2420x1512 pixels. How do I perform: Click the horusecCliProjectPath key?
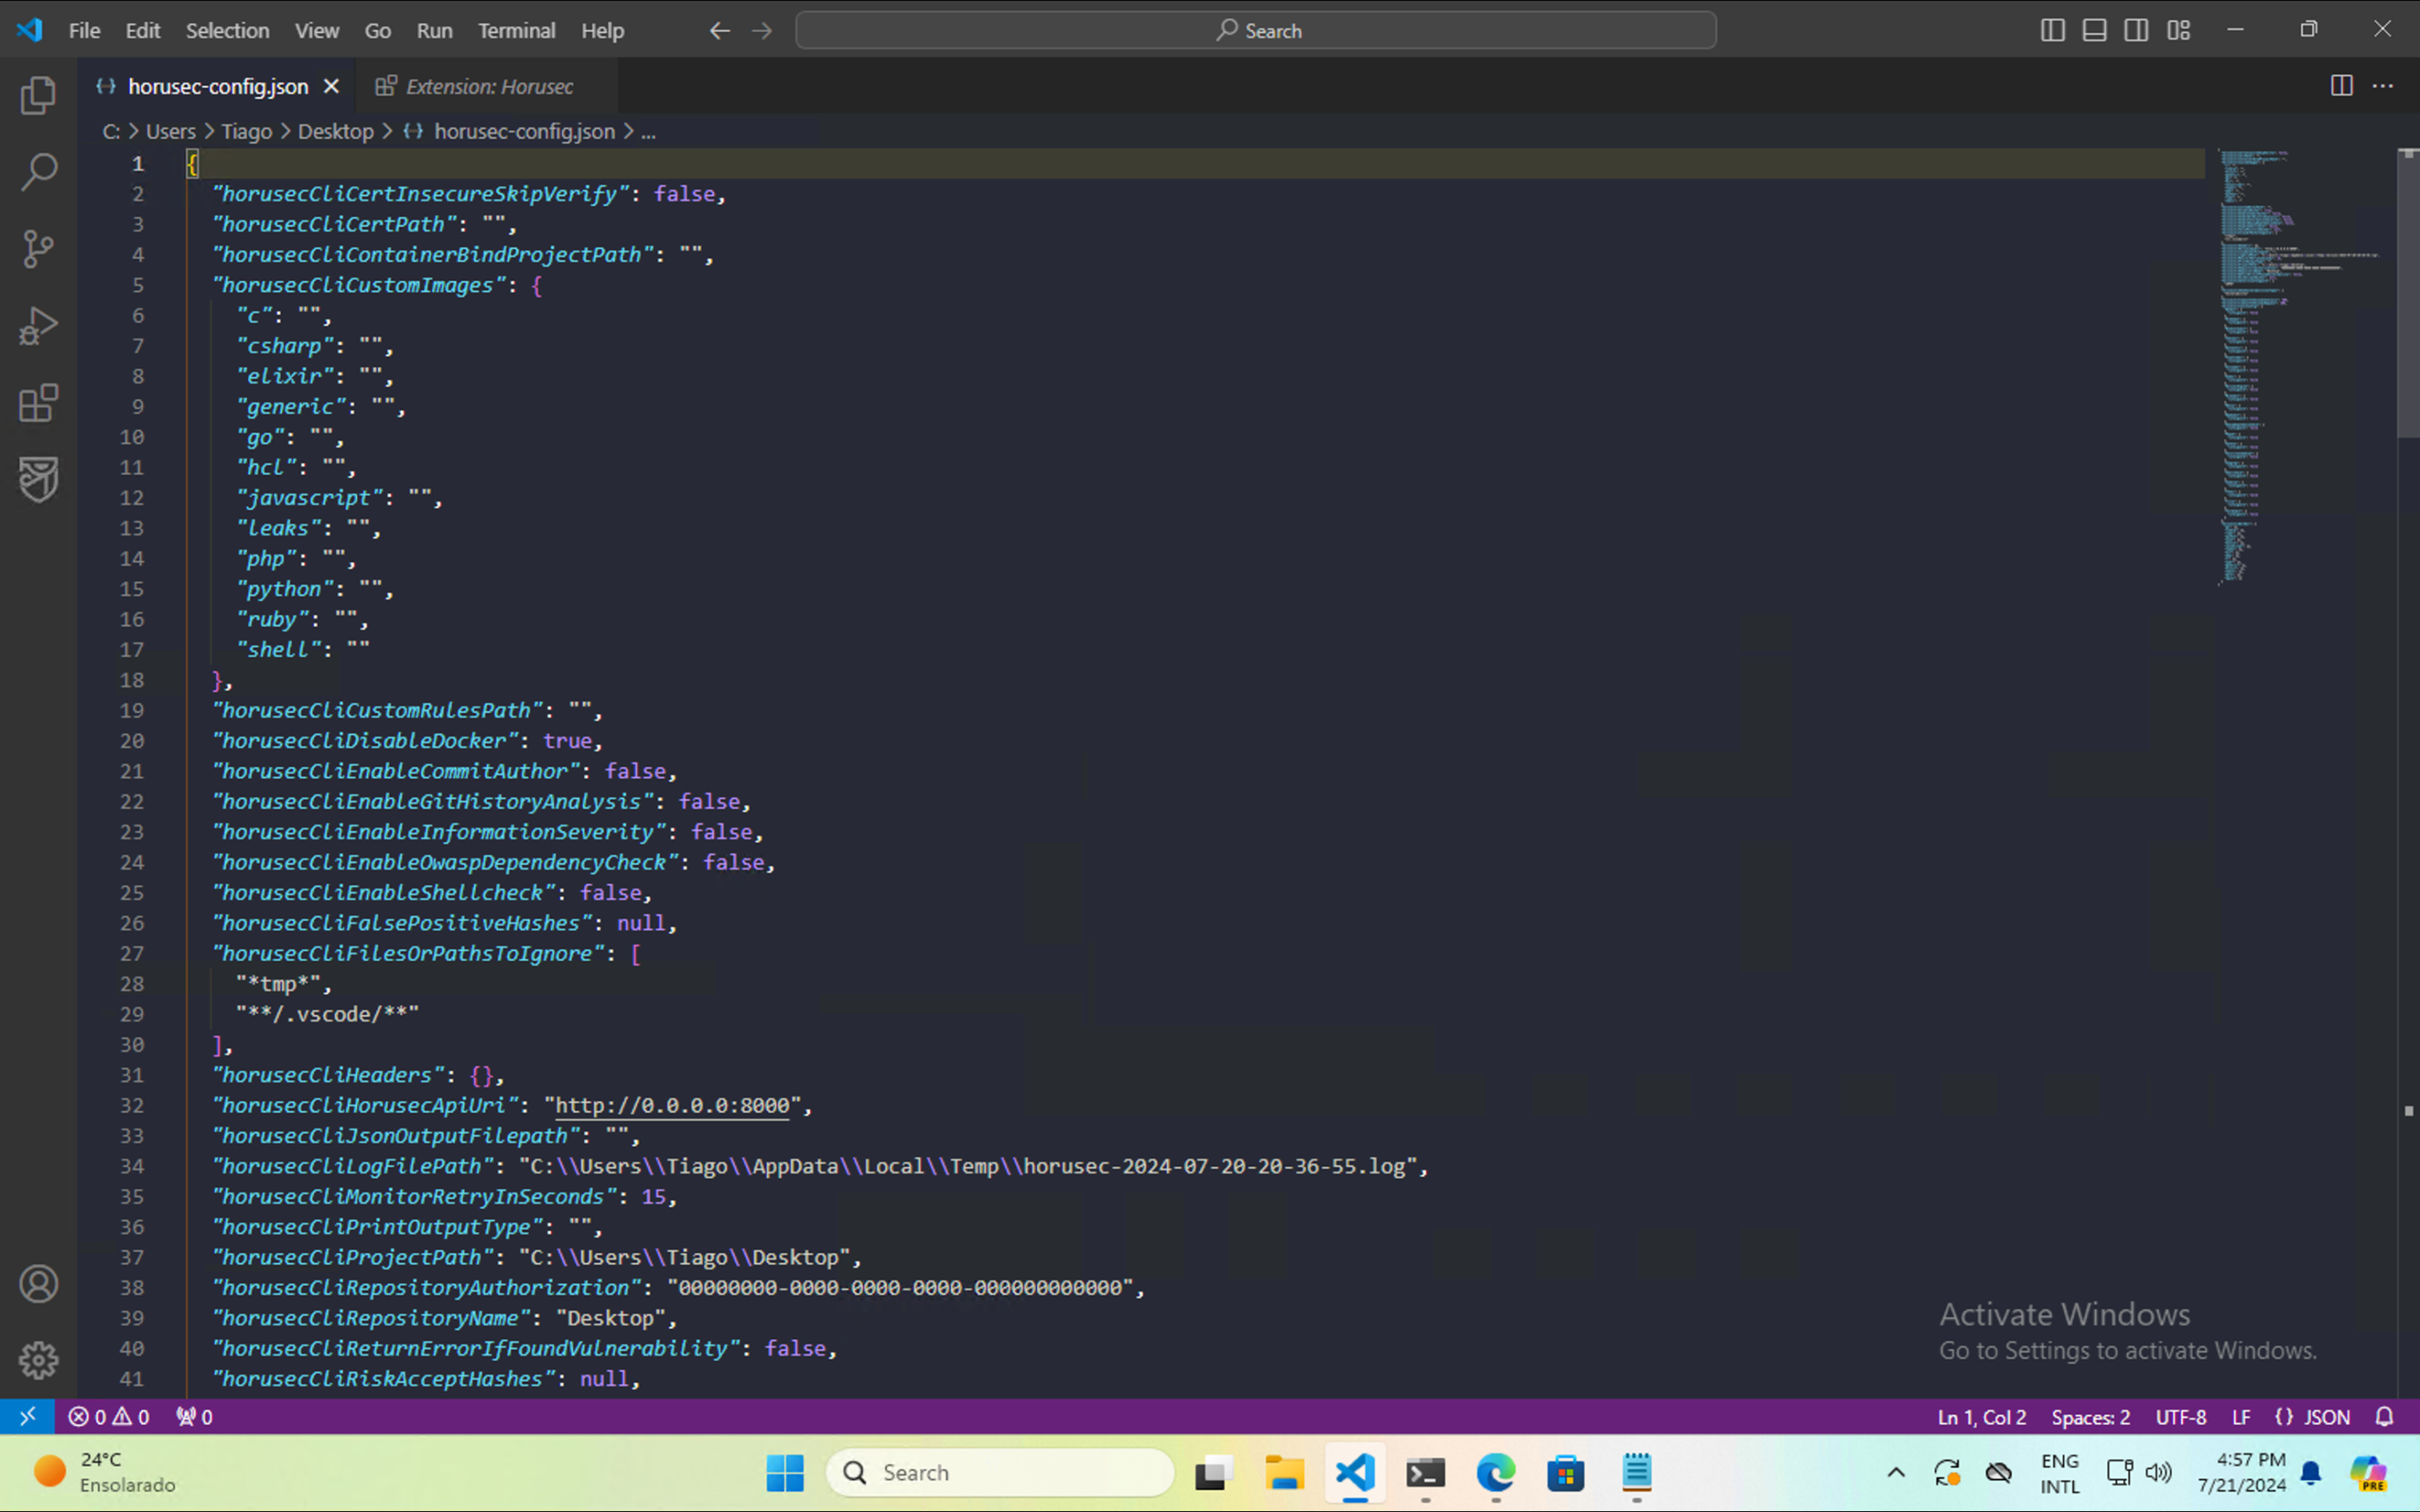coord(353,1257)
